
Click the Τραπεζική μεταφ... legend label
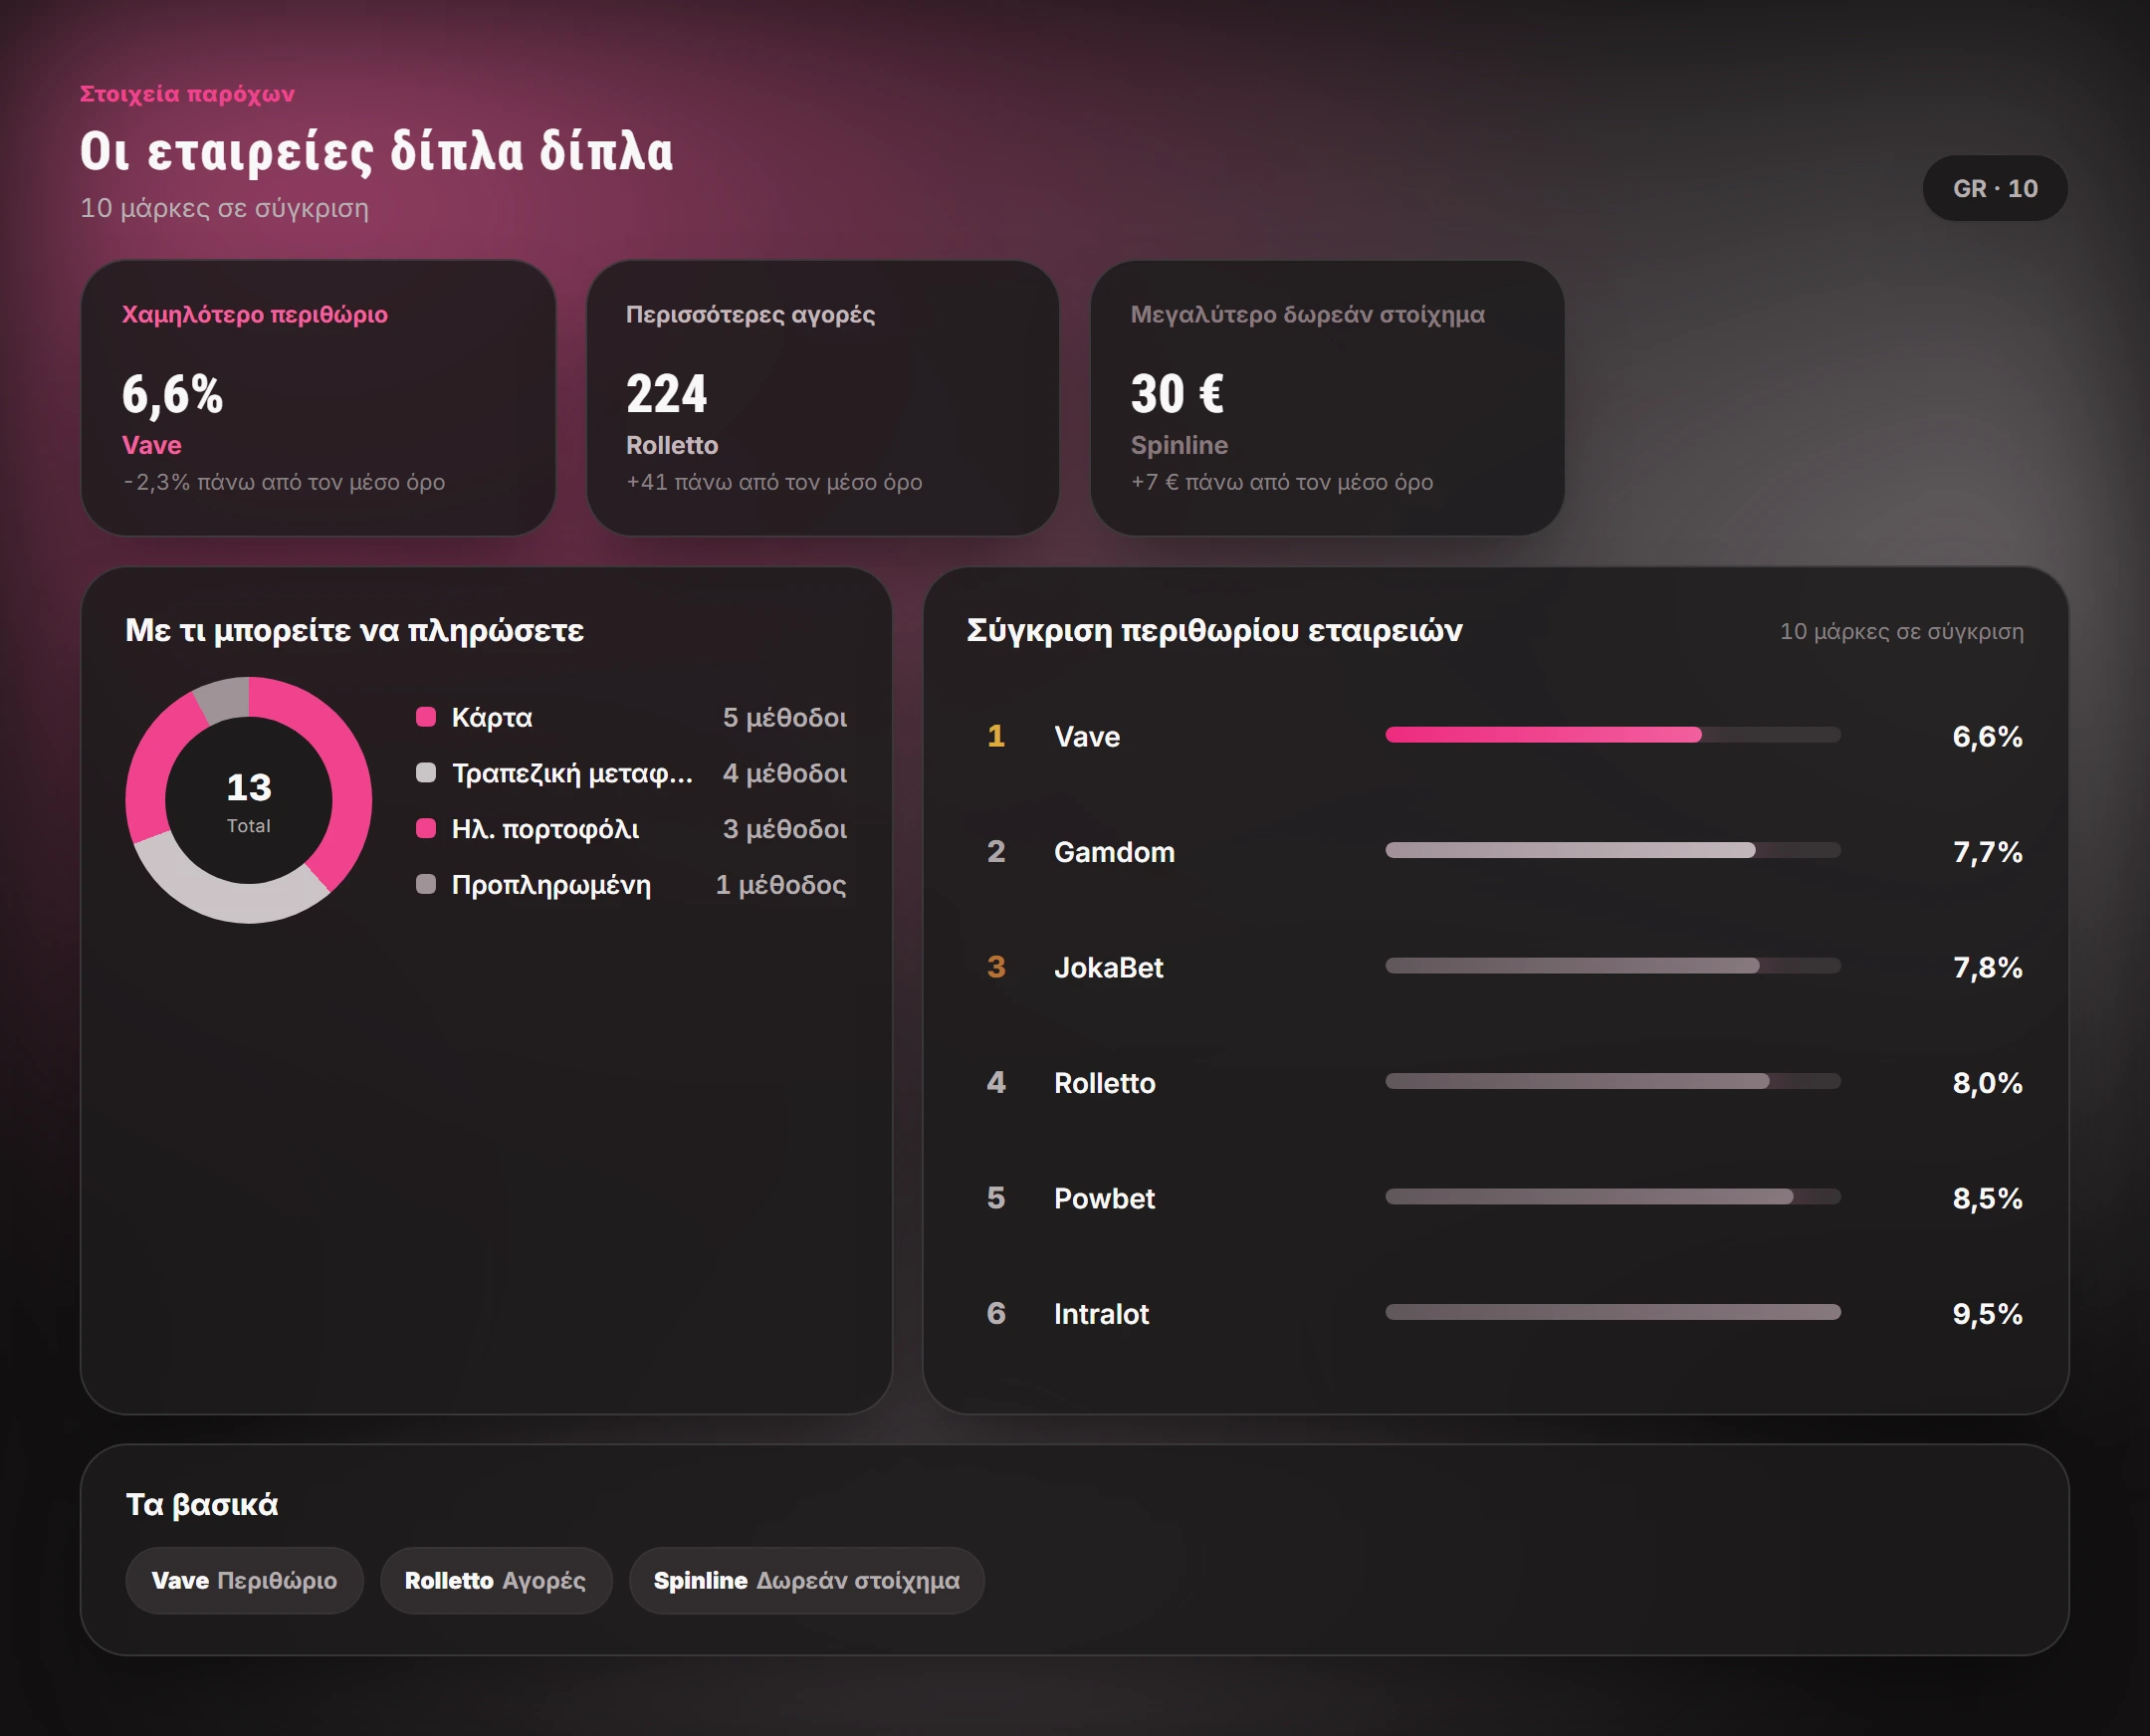[572, 773]
